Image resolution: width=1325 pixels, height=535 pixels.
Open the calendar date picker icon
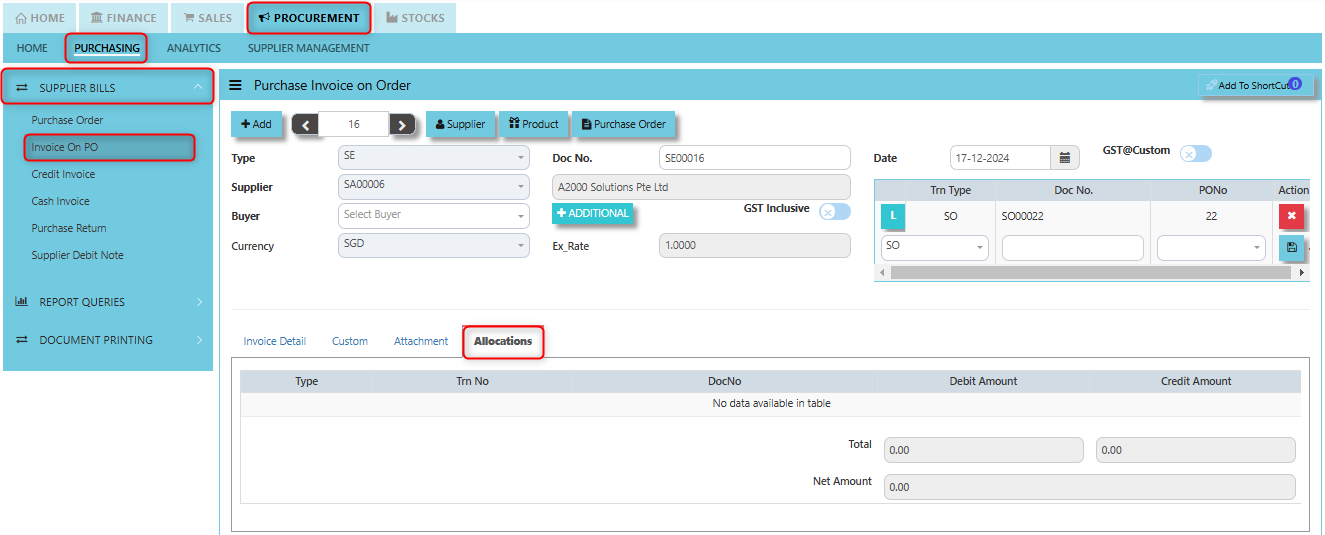[1064, 158]
